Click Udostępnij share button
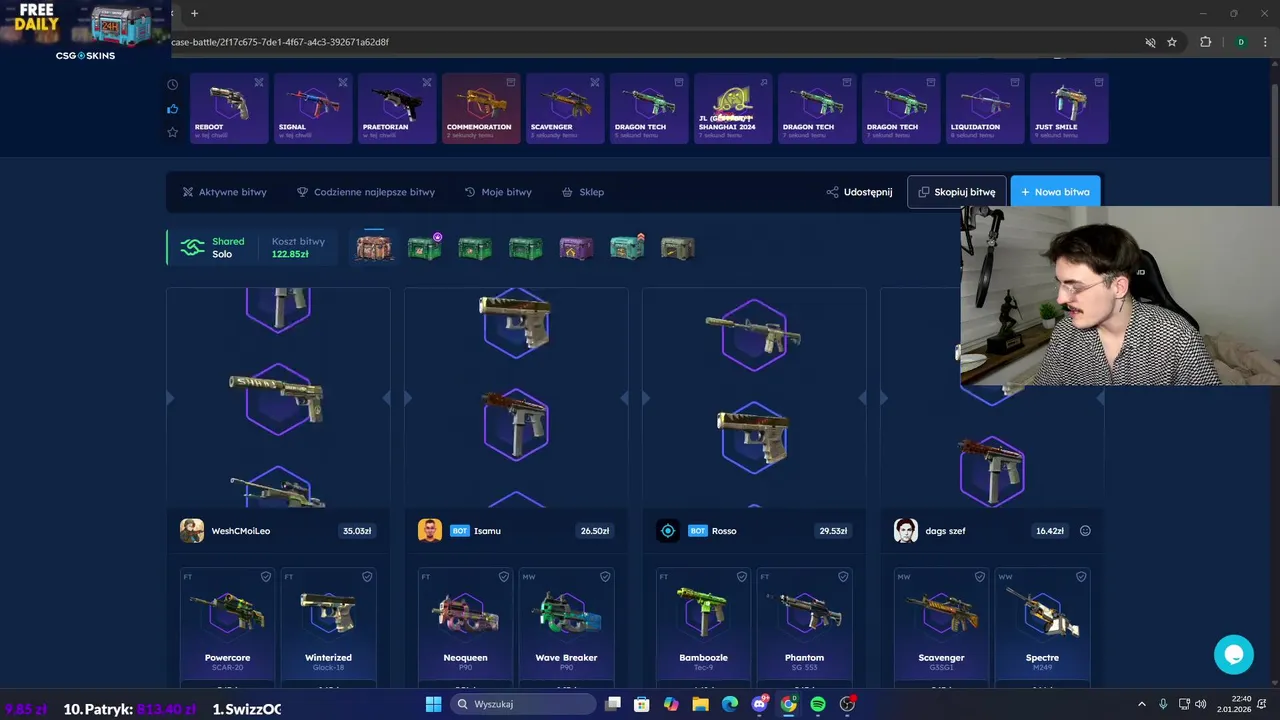1280x720 pixels. point(859,192)
